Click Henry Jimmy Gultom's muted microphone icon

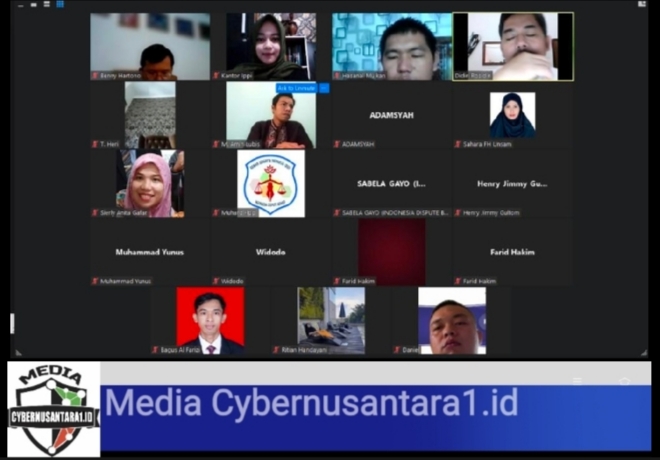[458, 213]
